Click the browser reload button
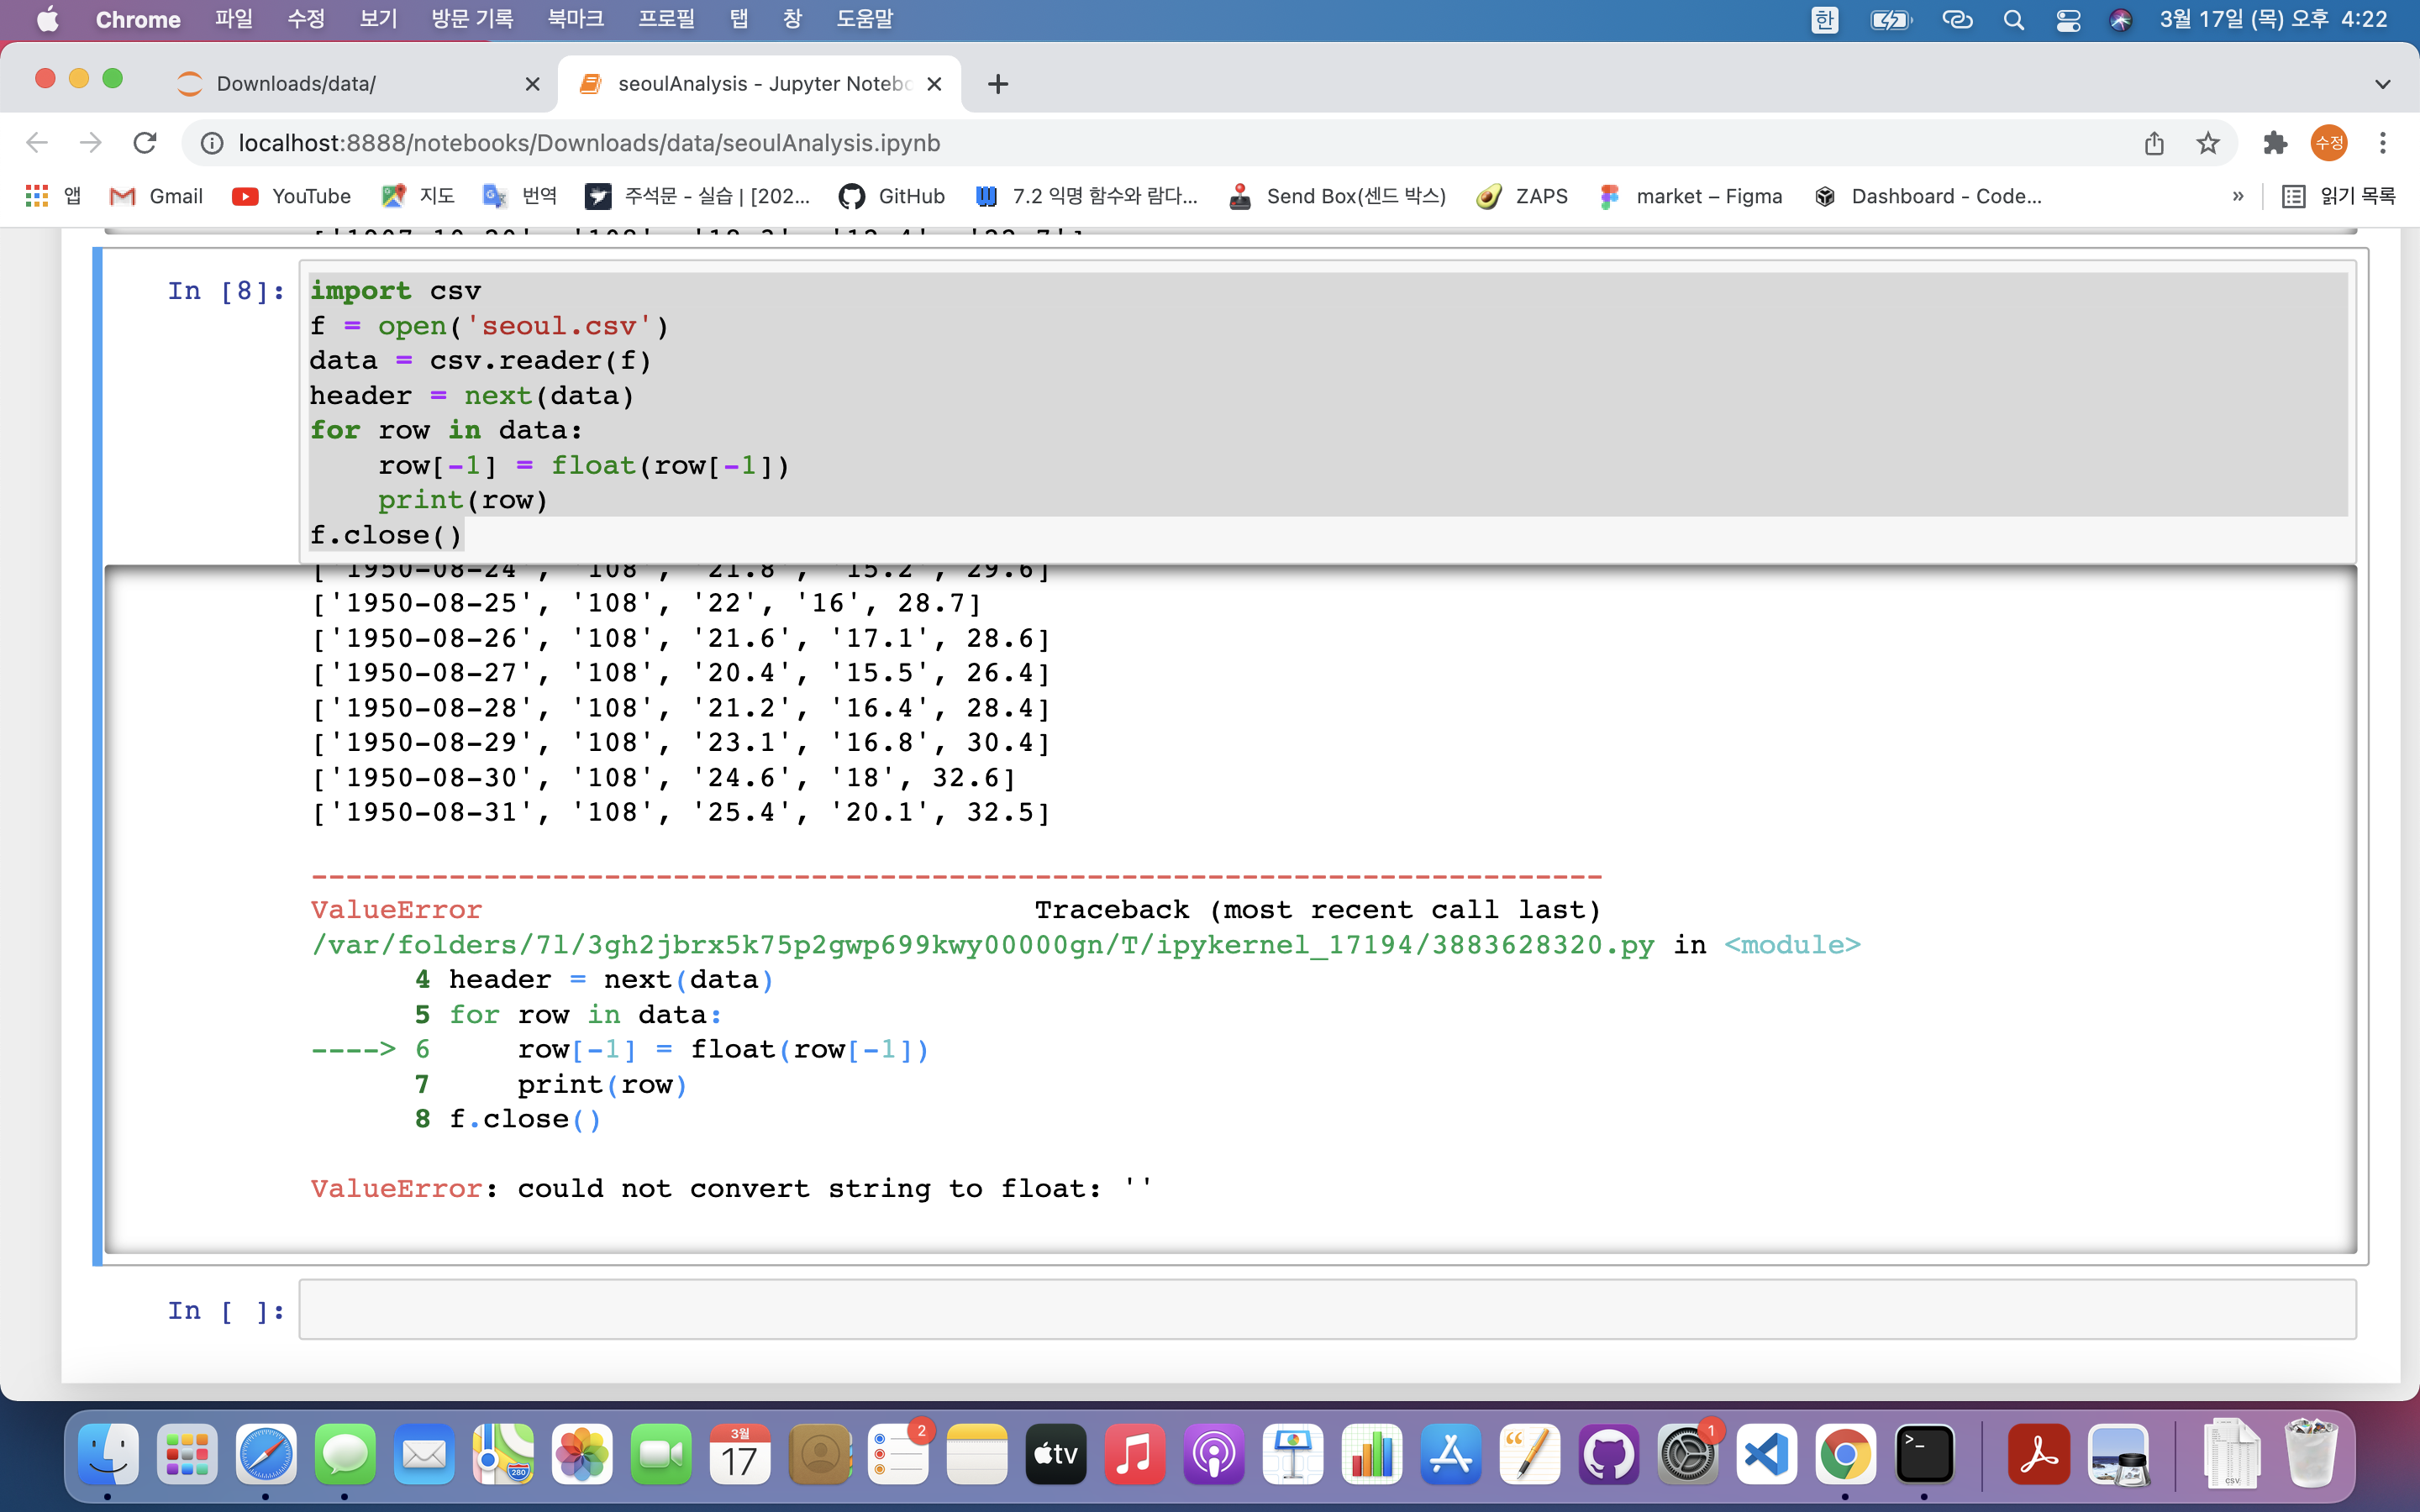Image resolution: width=2420 pixels, height=1512 pixels. click(145, 143)
